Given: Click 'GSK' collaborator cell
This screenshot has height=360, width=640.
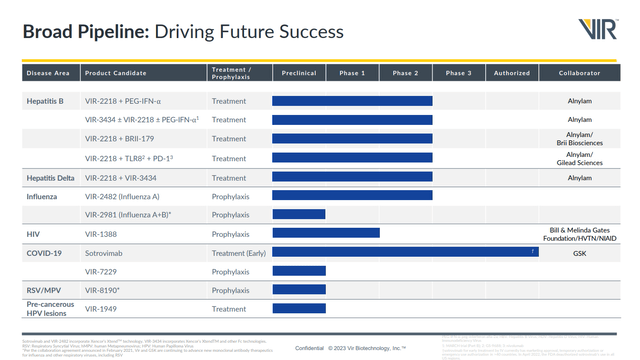Looking at the screenshot, I should click(x=580, y=253).
